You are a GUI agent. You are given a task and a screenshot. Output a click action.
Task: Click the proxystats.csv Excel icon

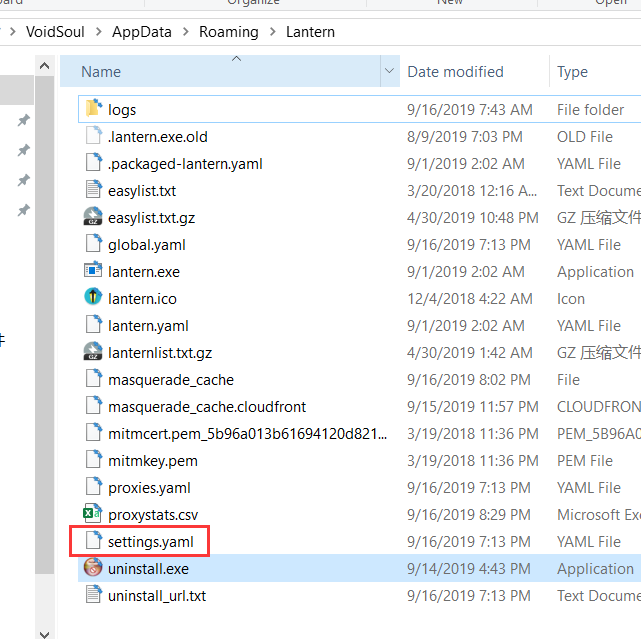click(x=93, y=513)
